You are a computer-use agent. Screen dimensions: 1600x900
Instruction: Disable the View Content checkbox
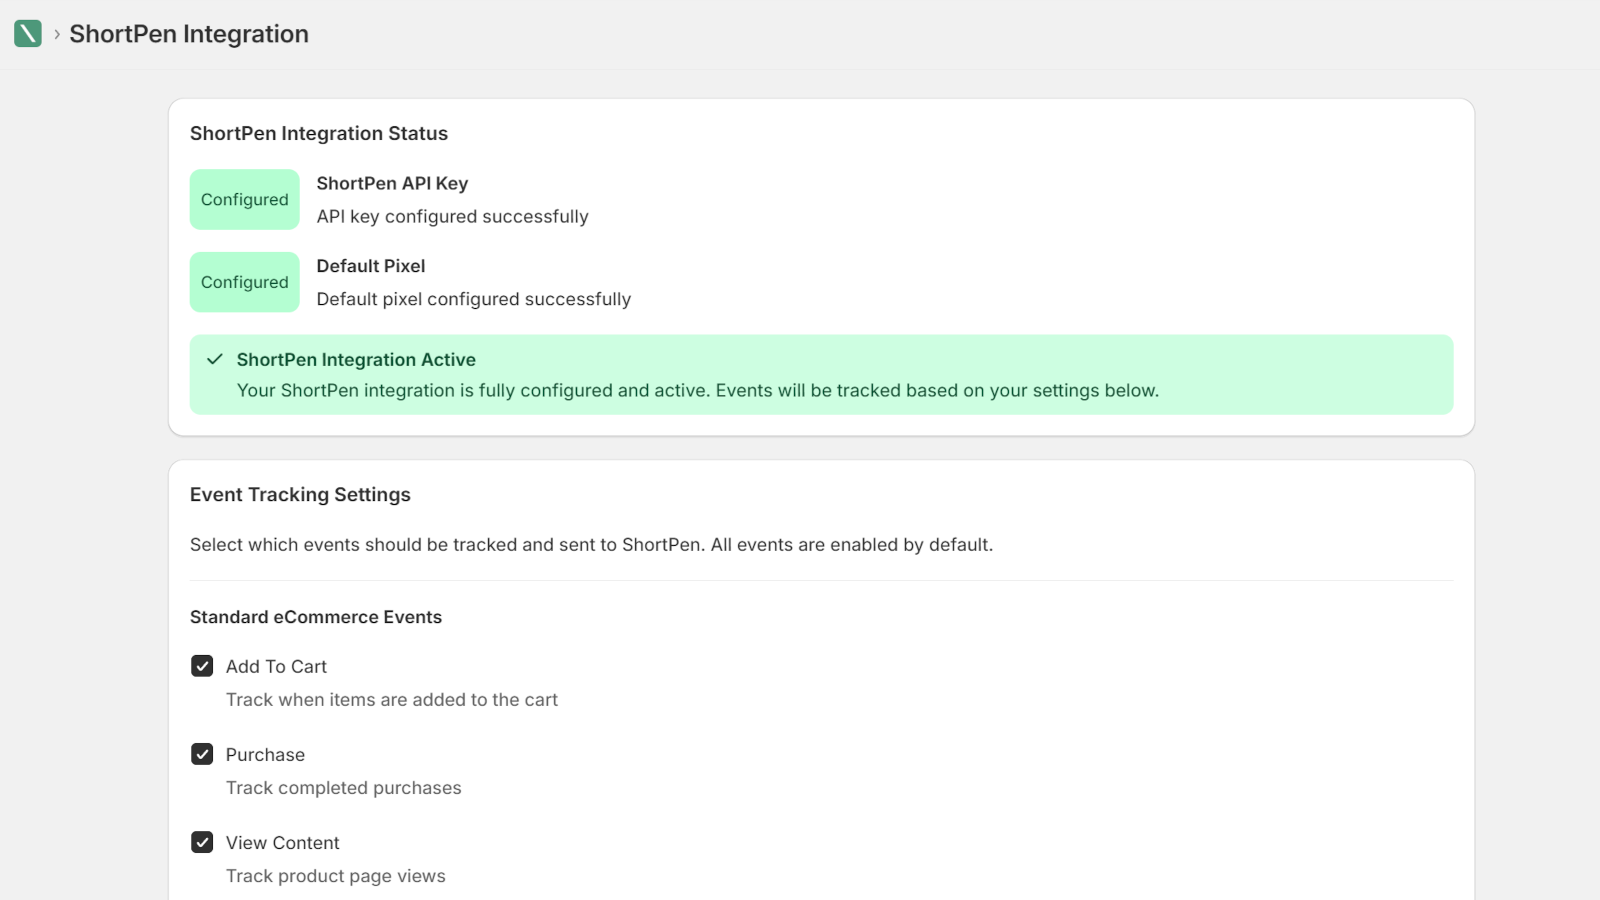[x=202, y=842]
